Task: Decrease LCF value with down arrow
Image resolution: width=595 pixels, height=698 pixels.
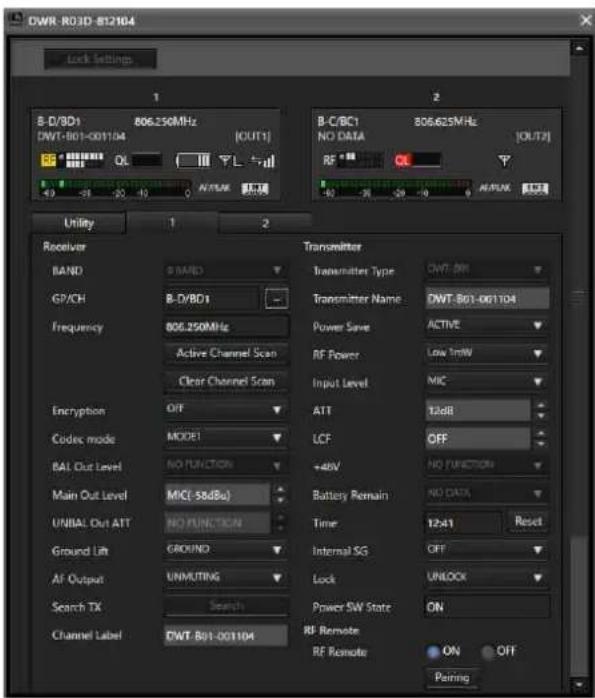Action: pyautogui.click(x=541, y=444)
